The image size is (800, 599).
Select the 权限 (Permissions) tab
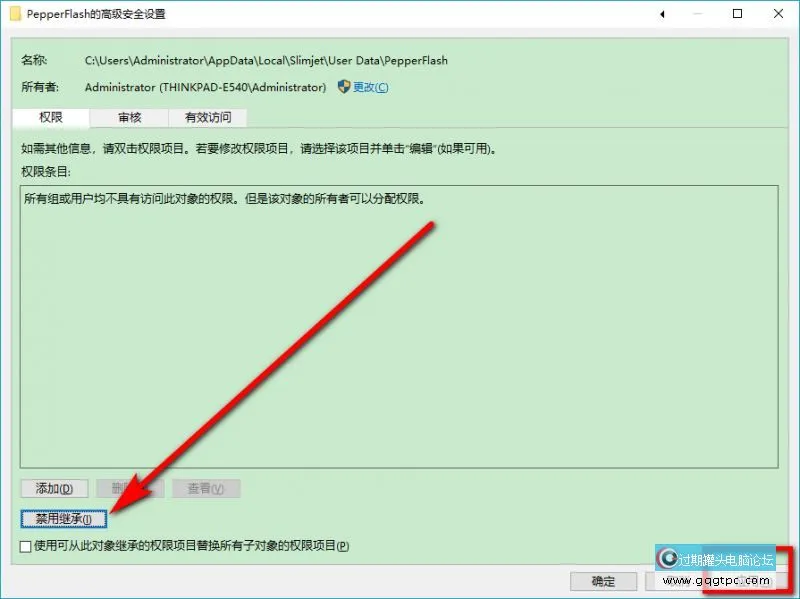(x=51, y=117)
